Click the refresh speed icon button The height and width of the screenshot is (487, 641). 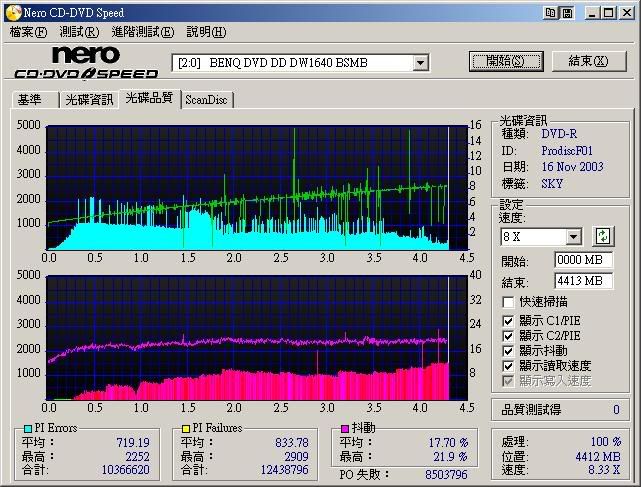[603, 236]
